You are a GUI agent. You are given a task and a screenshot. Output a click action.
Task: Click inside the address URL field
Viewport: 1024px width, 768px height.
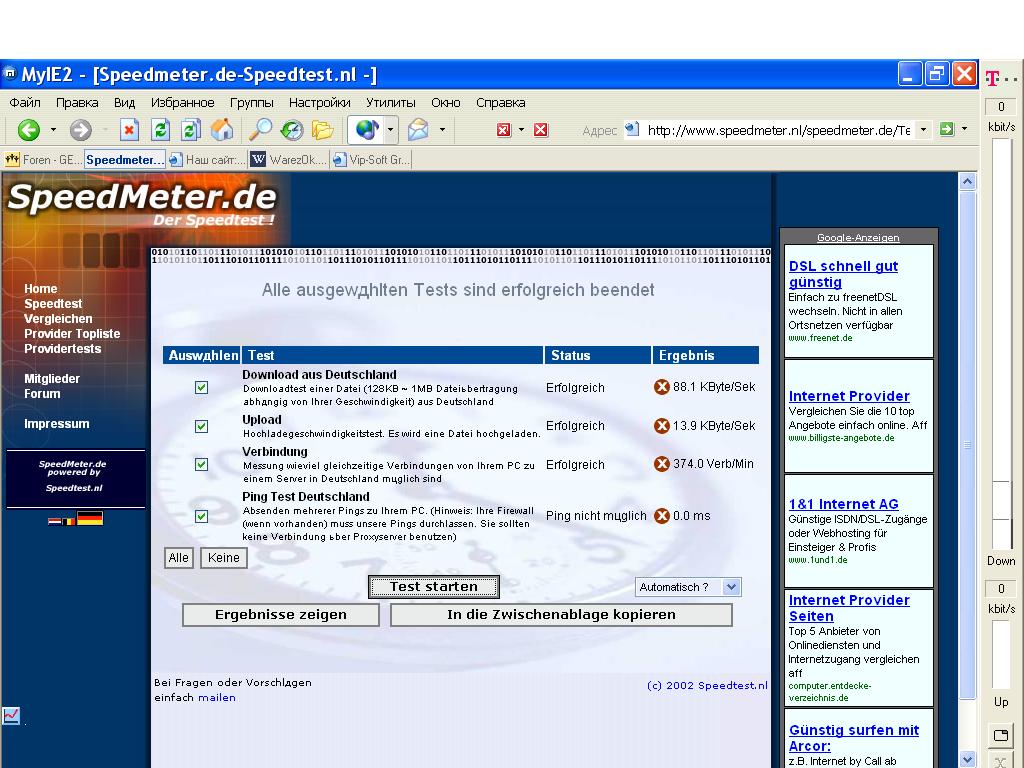(x=778, y=130)
